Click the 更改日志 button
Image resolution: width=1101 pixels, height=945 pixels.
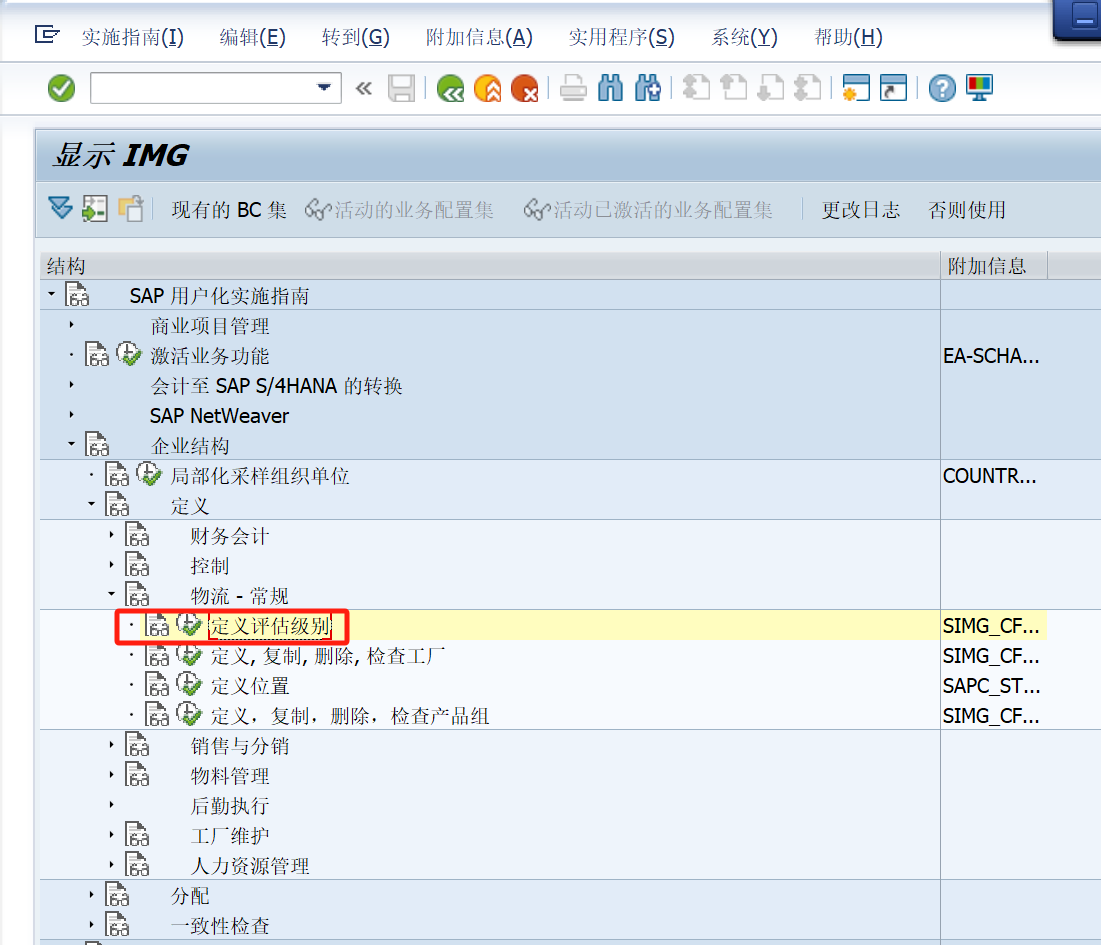tap(861, 210)
